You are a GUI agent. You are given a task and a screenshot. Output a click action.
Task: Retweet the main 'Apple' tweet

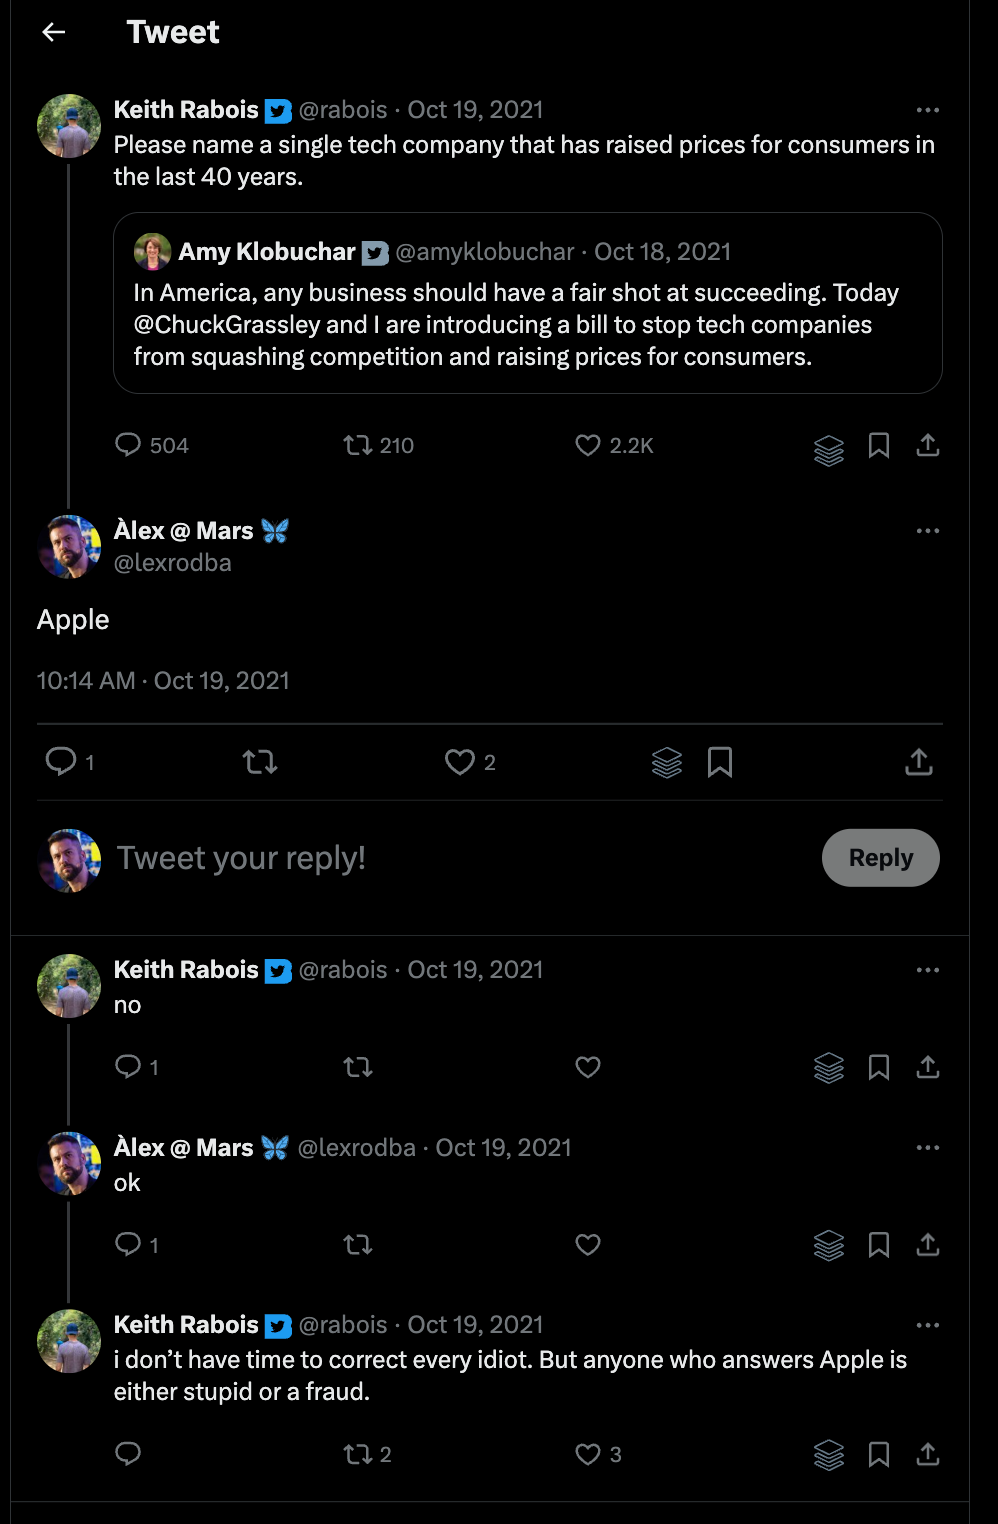click(260, 762)
